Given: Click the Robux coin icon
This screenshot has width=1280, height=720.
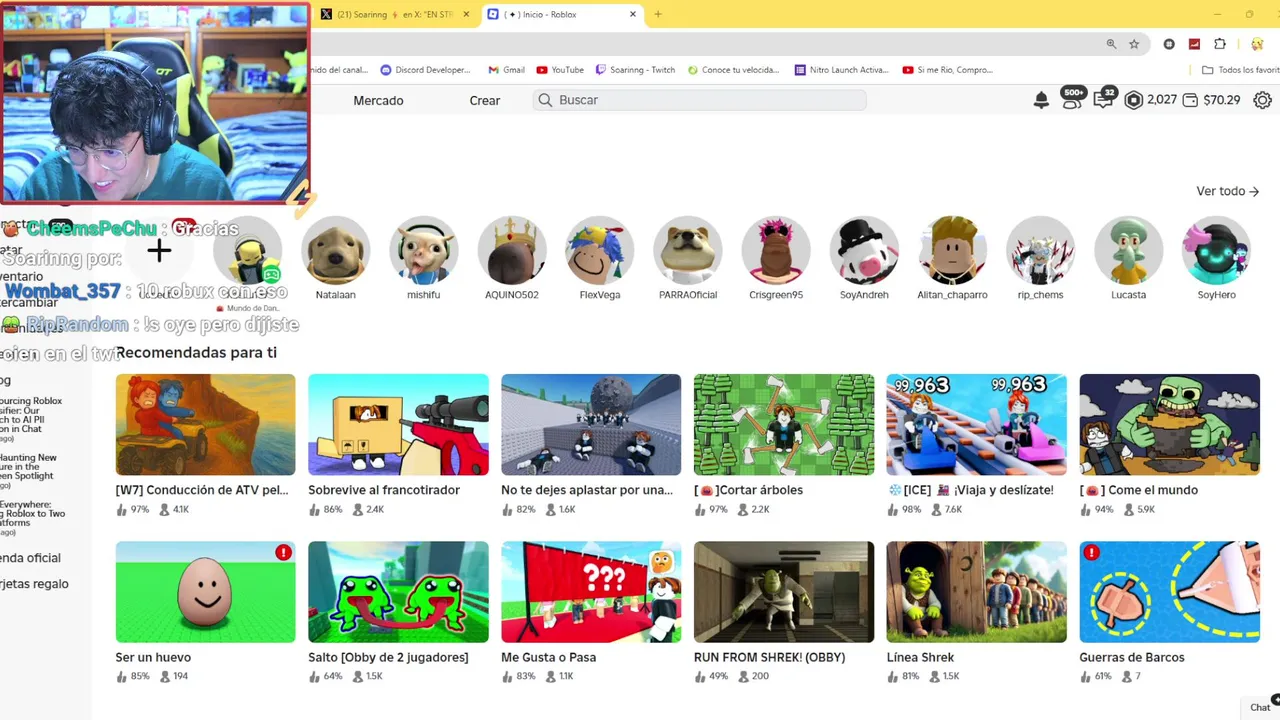Looking at the screenshot, I should [1133, 100].
